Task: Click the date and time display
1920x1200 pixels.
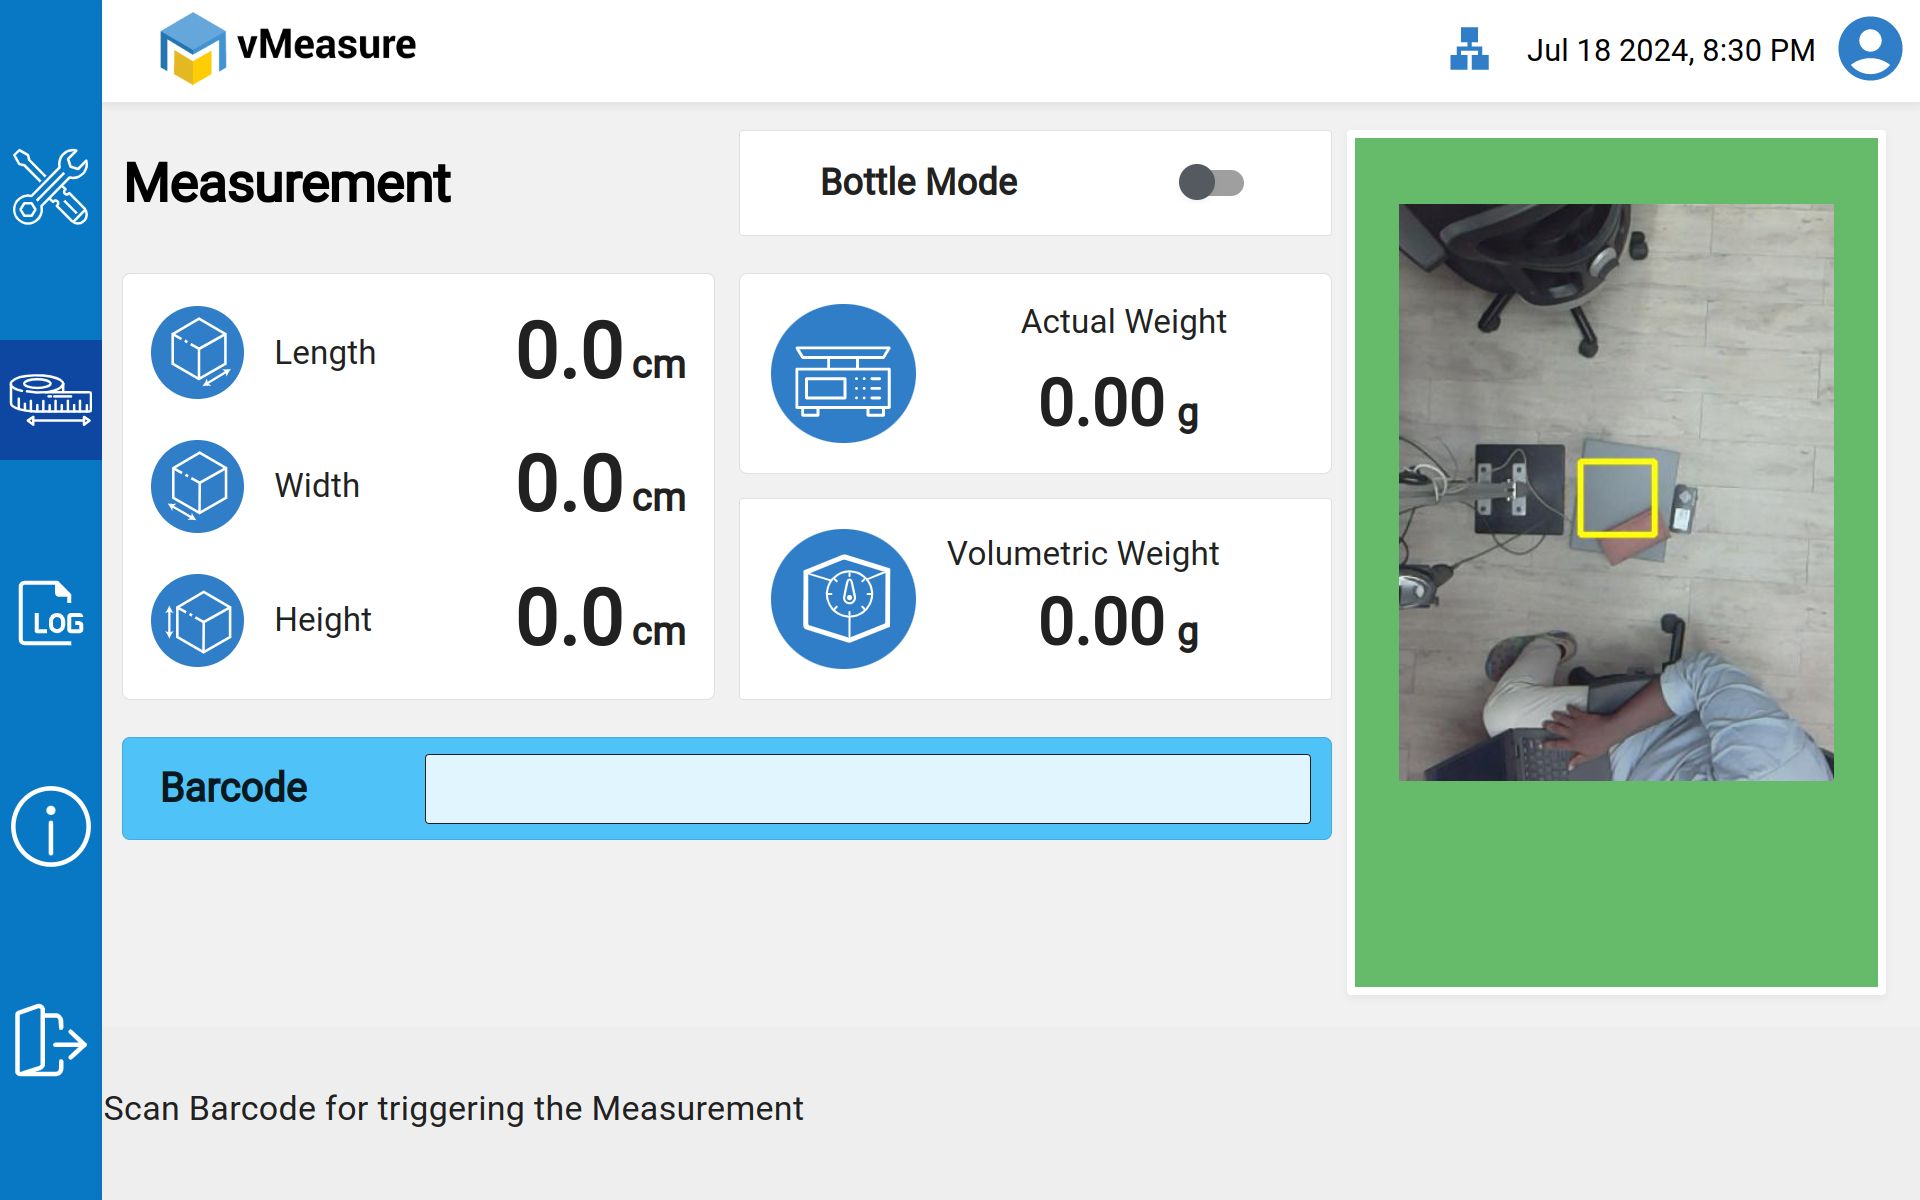Action: 1670,50
